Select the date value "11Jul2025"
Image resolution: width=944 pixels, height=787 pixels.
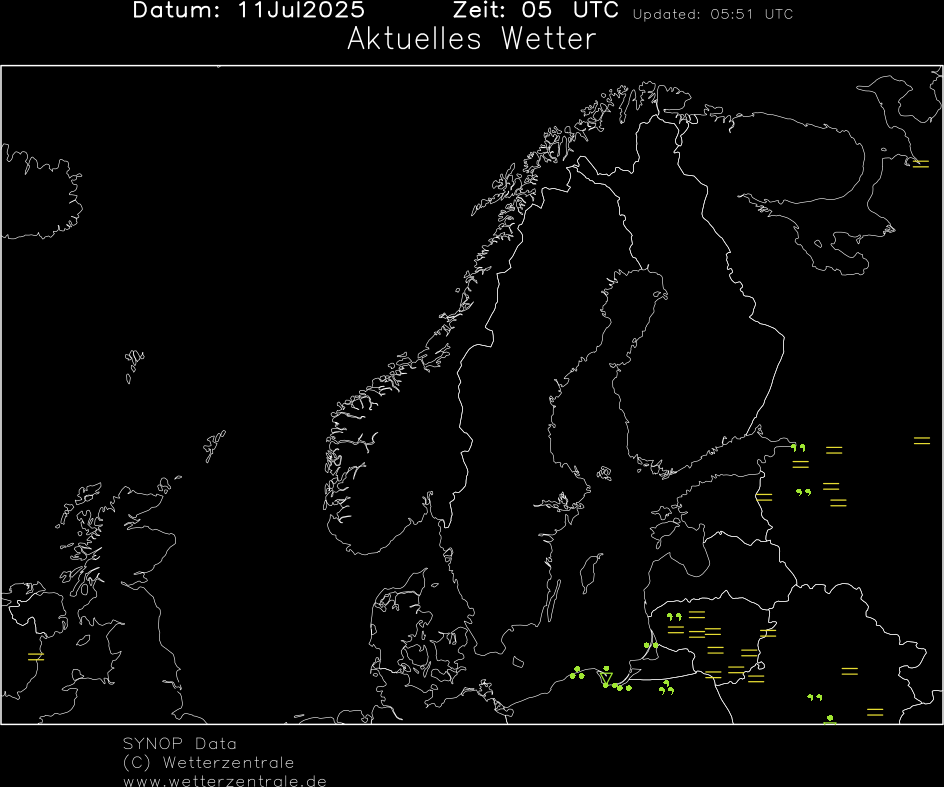click(301, 10)
